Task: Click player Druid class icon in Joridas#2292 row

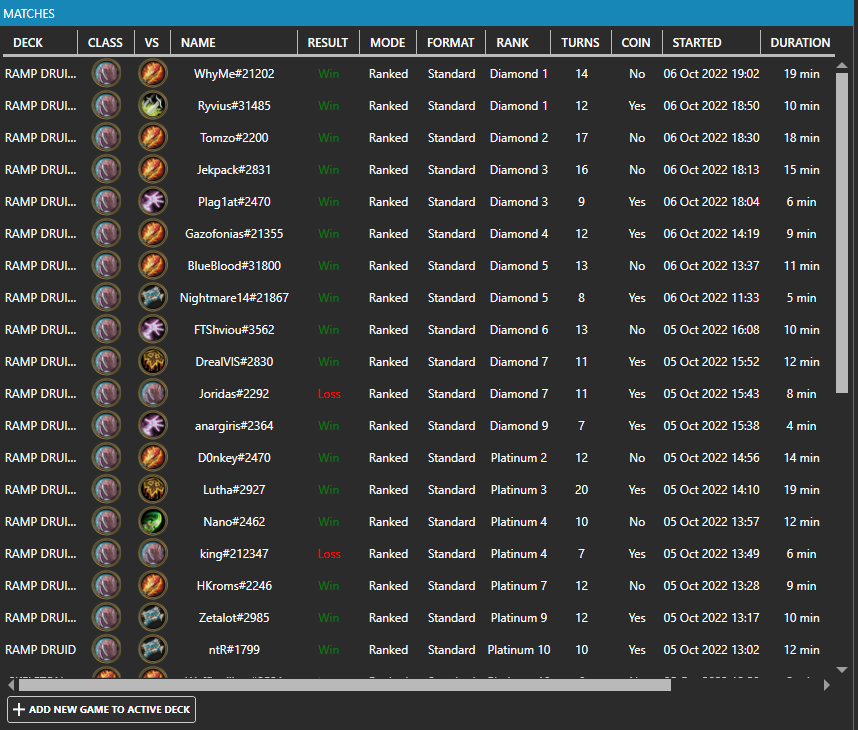Action: [x=106, y=393]
